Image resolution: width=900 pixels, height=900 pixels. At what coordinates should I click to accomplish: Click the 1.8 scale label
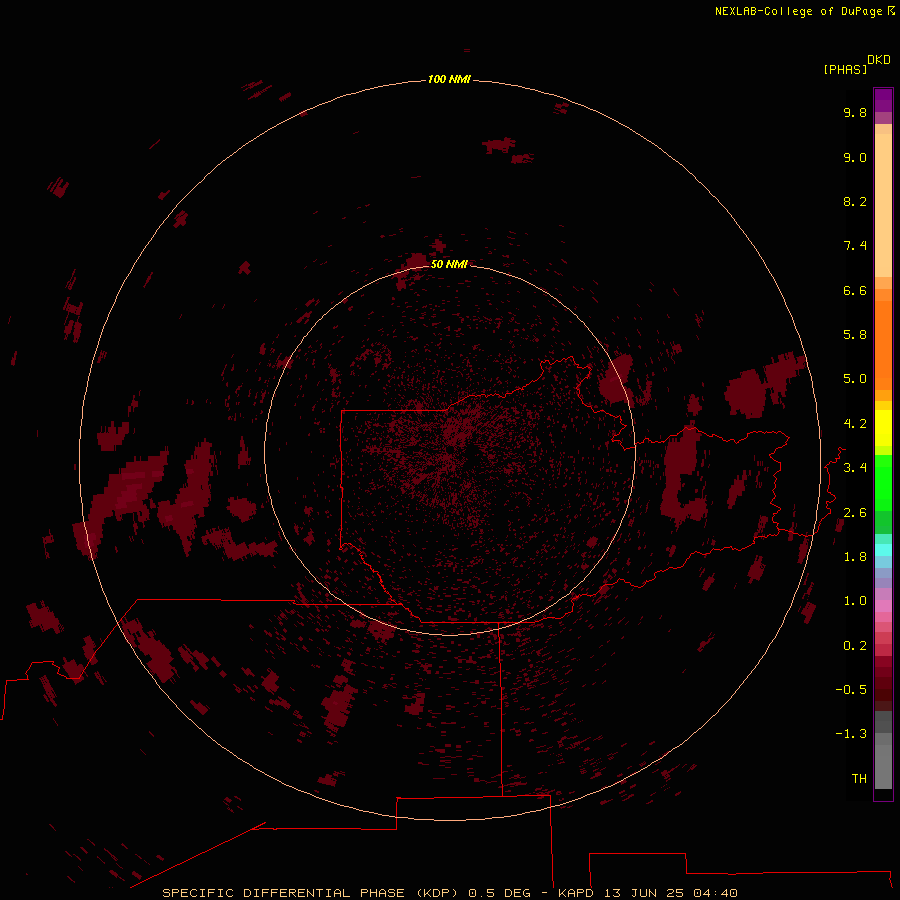855,557
